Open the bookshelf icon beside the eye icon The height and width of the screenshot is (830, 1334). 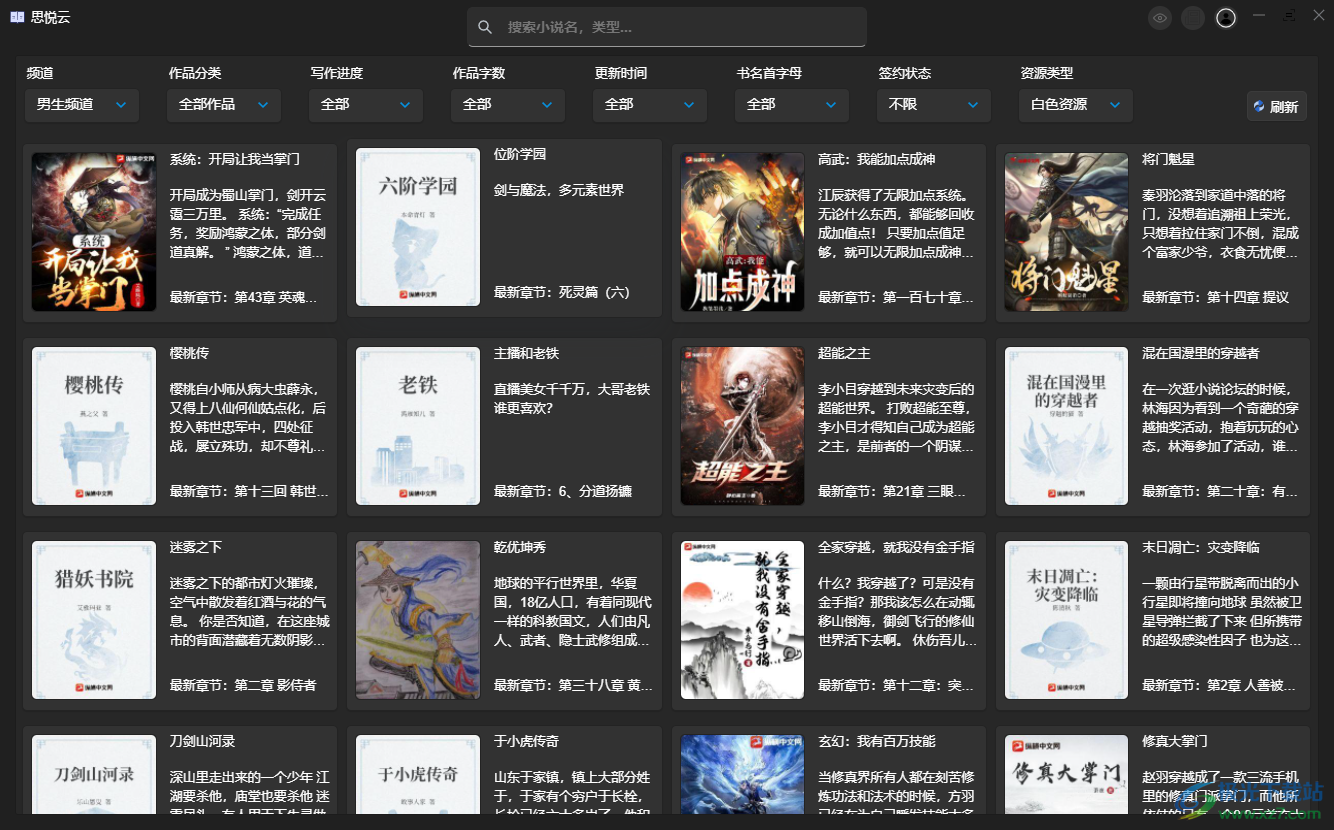(x=1193, y=18)
